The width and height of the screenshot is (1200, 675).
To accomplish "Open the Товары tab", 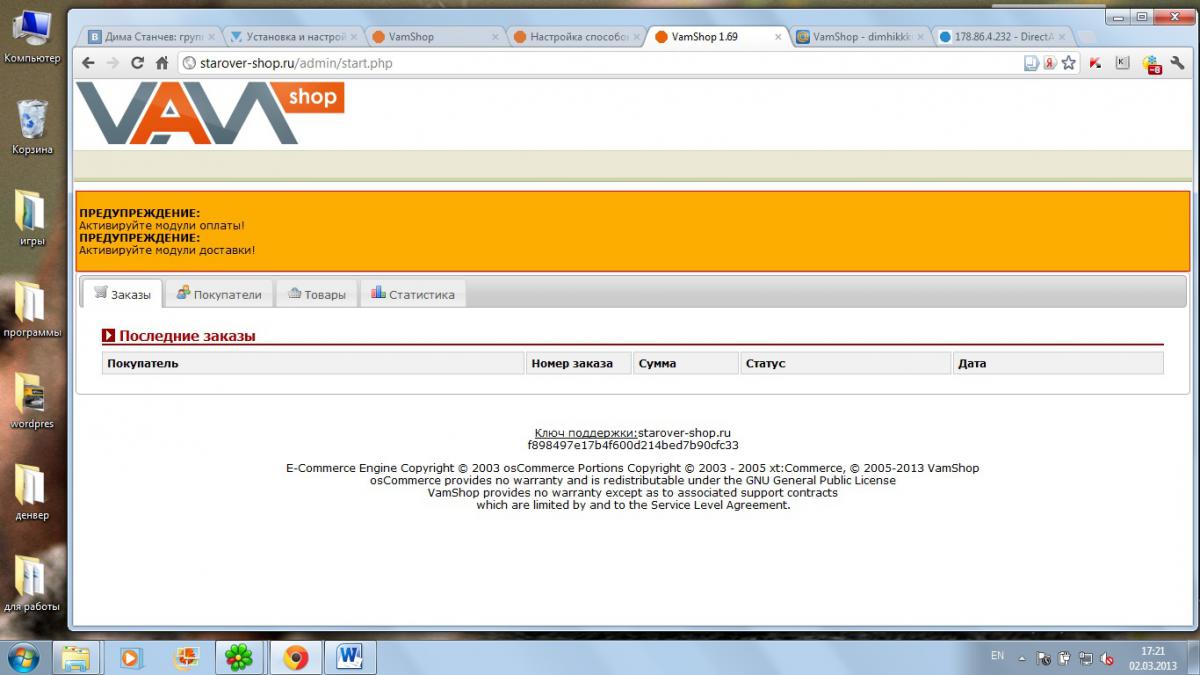I will [317, 294].
